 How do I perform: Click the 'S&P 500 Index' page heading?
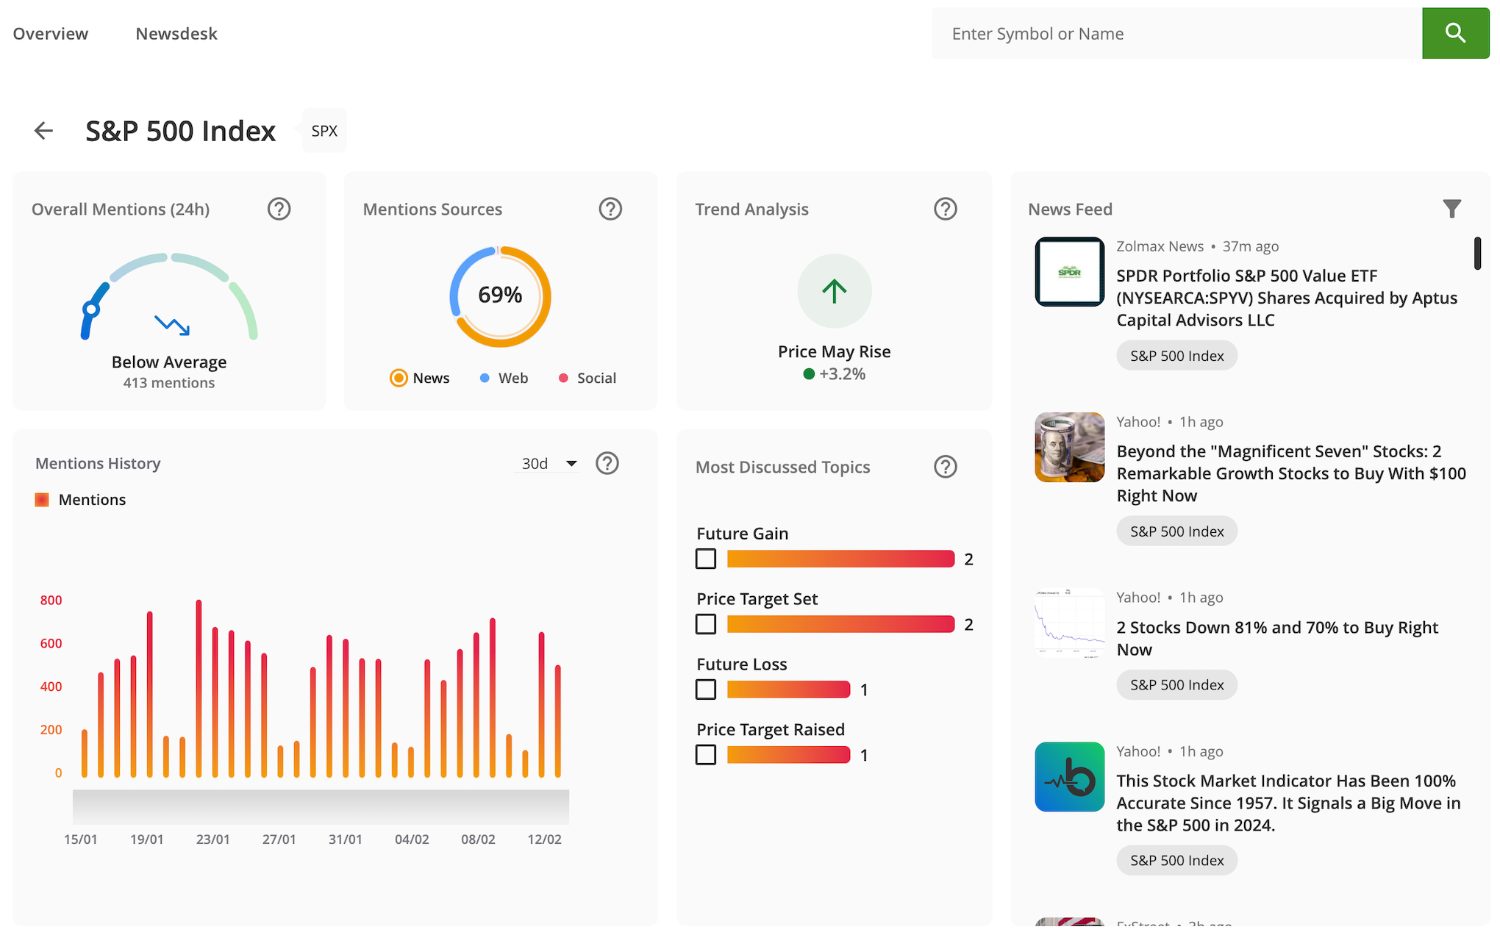pyautogui.click(x=180, y=131)
